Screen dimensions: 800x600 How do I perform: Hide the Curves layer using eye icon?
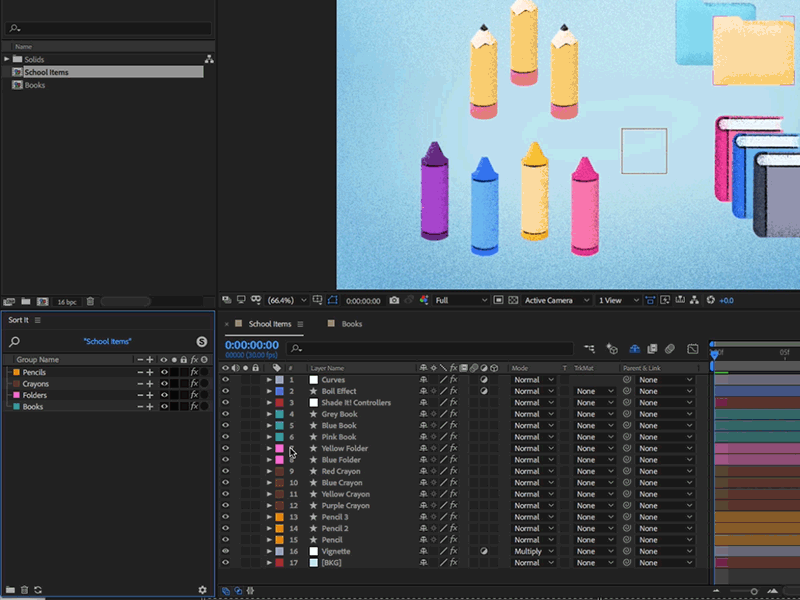225,380
